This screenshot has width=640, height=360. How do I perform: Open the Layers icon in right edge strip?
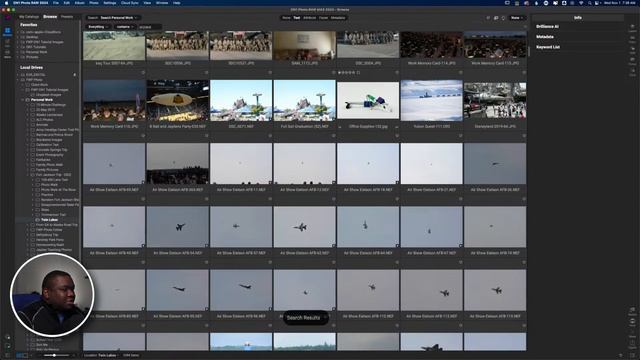coord(632,29)
